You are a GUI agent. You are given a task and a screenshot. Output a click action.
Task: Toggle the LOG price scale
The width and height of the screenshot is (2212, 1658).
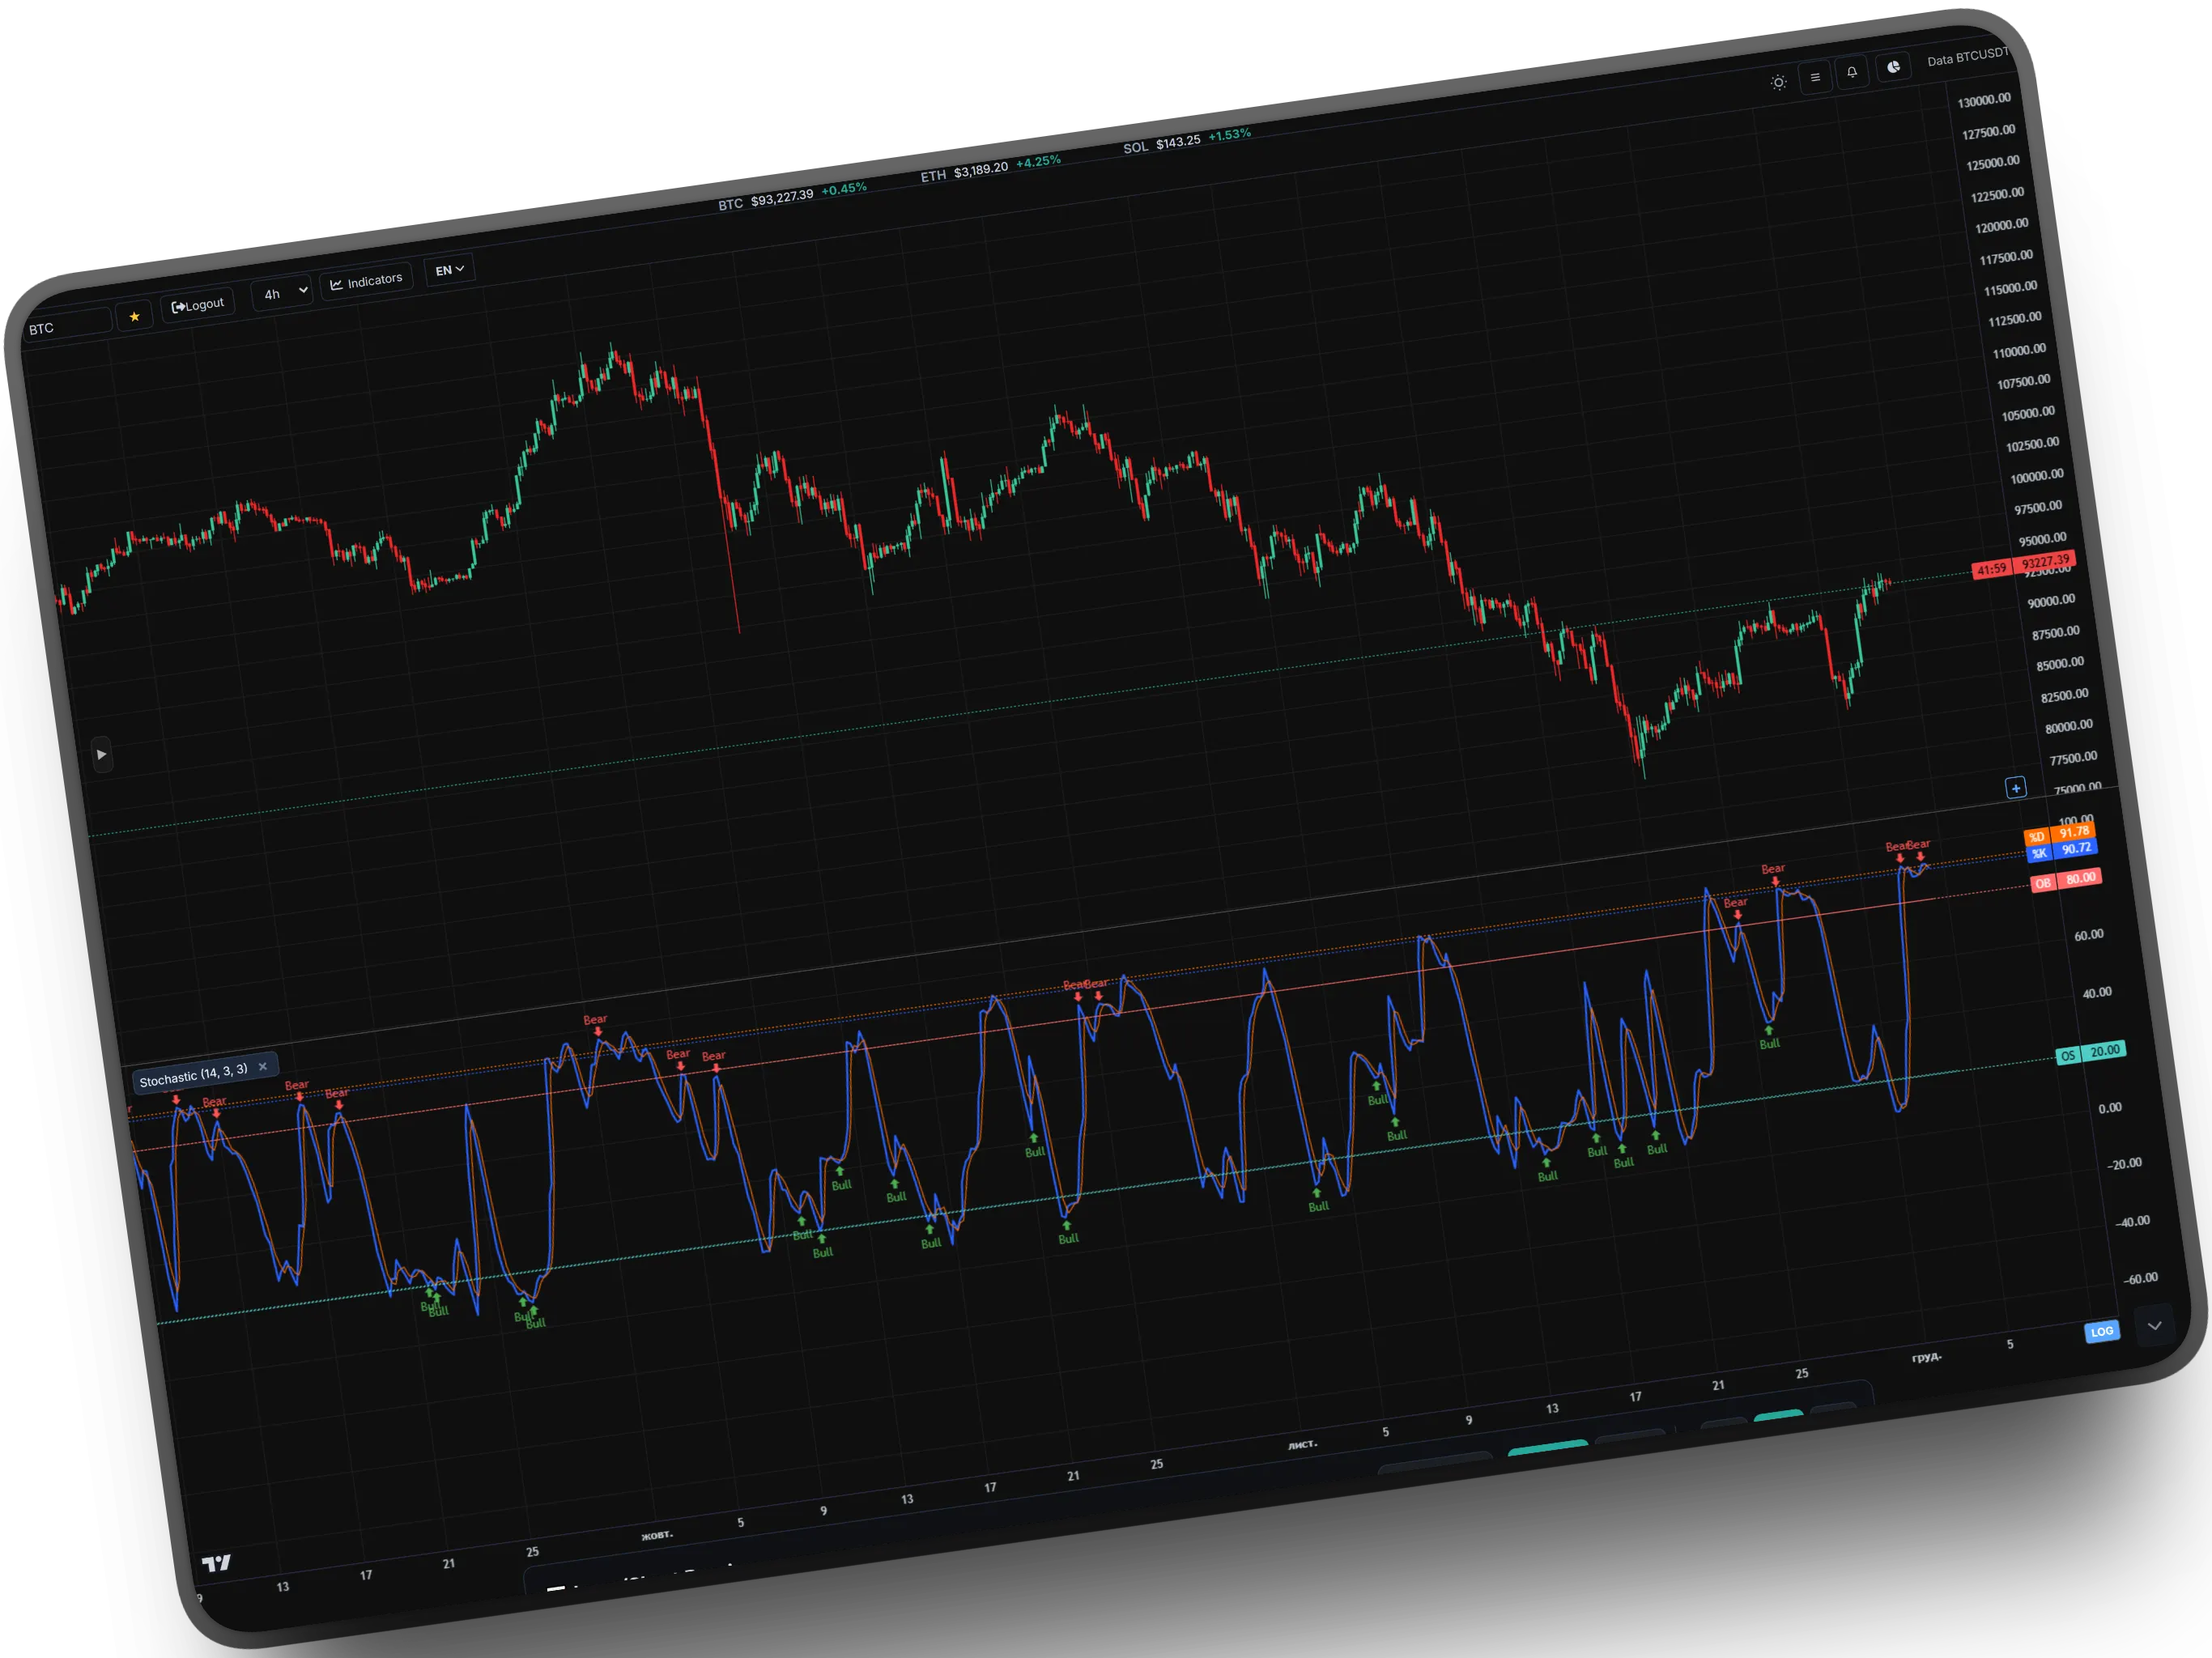click(x=2102, y=1331)
